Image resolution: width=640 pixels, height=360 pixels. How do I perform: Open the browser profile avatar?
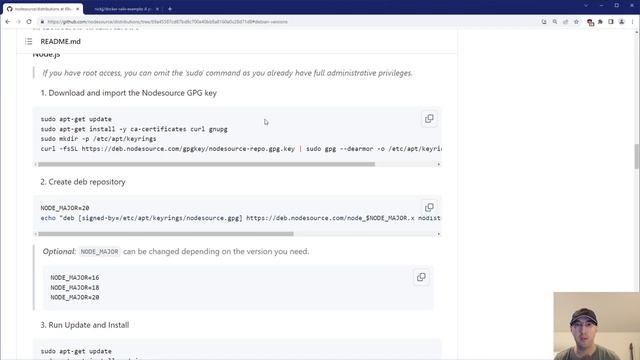tap(622, 22)
